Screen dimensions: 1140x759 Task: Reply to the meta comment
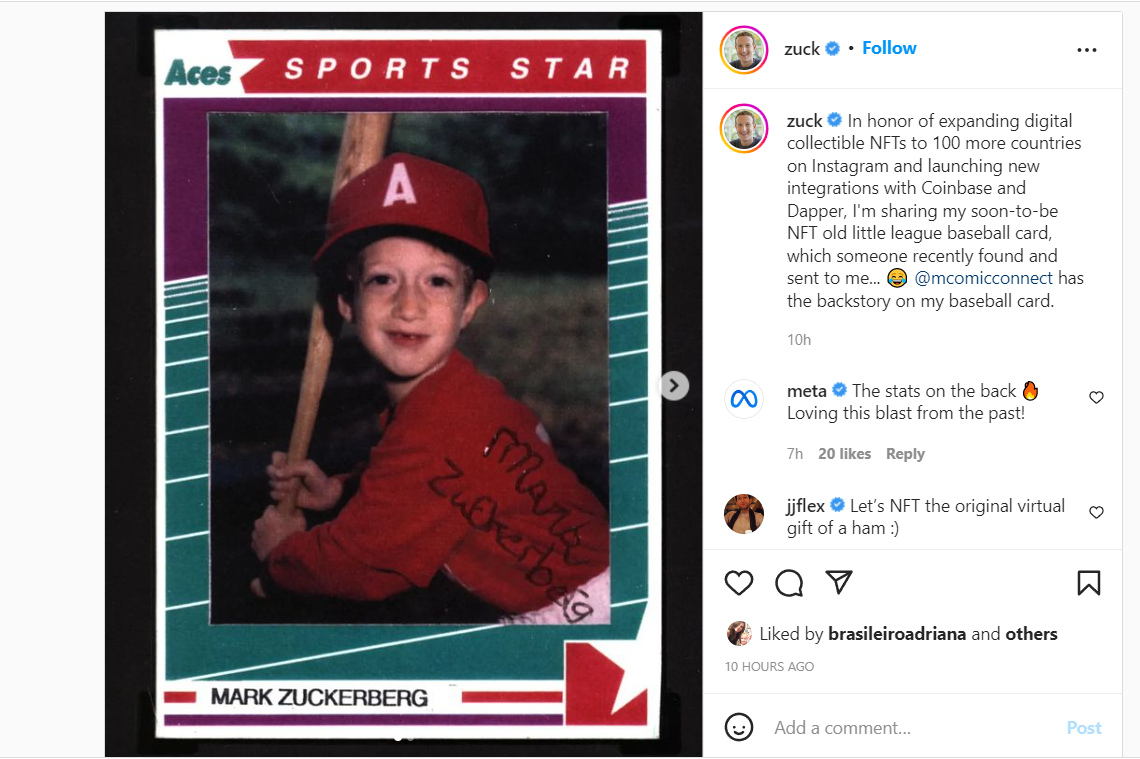pos(905,454)
